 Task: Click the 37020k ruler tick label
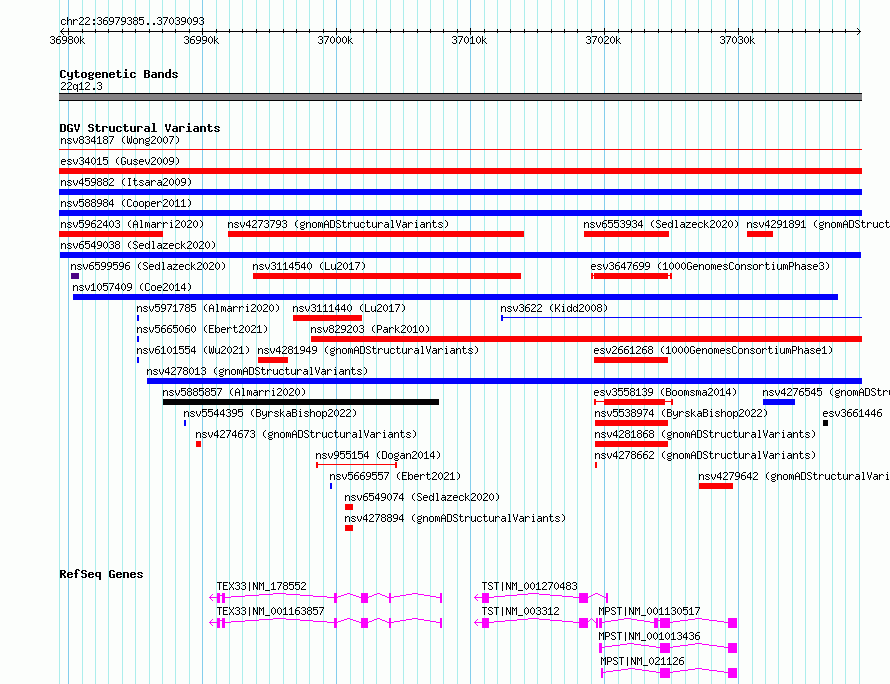[603, 40]
